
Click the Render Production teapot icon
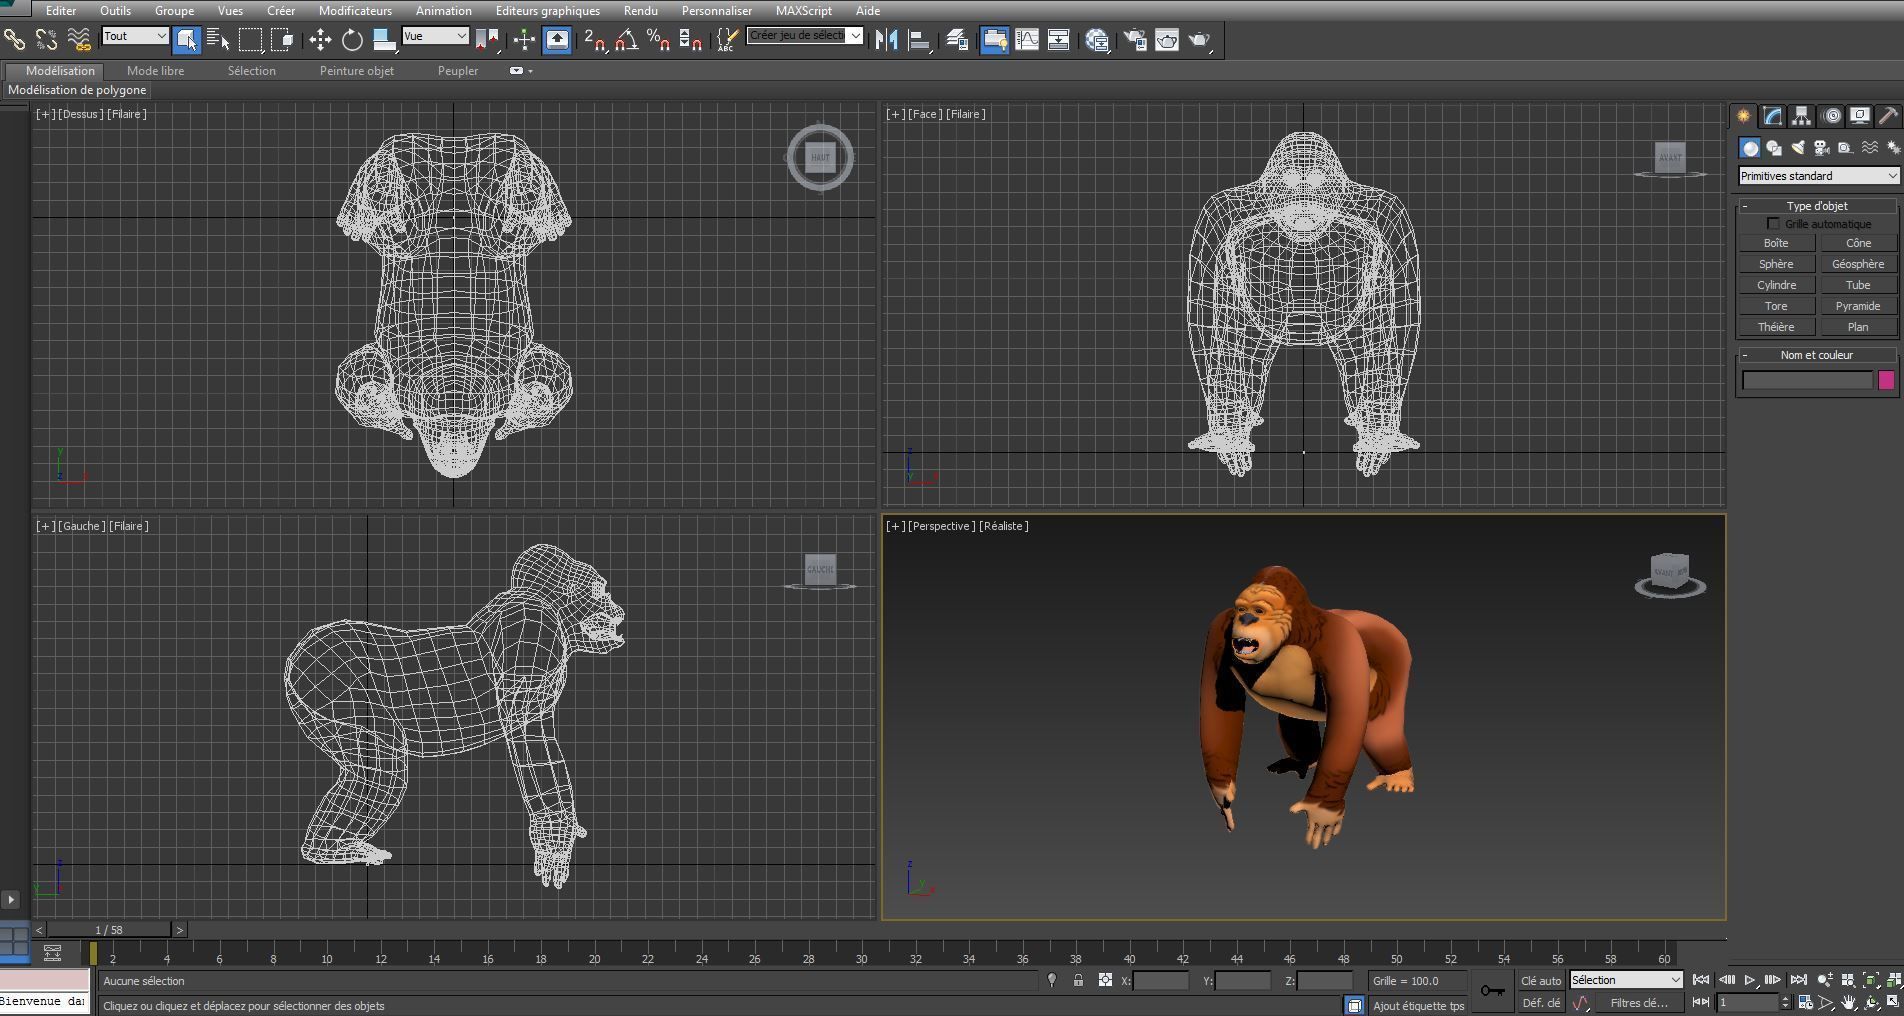coord(1200,40)
